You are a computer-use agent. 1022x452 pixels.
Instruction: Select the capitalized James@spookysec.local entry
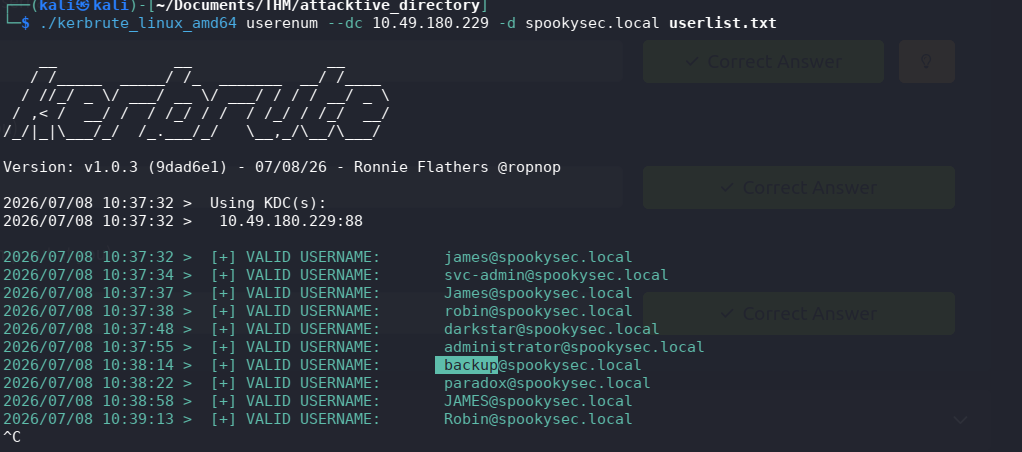point(538,293)
